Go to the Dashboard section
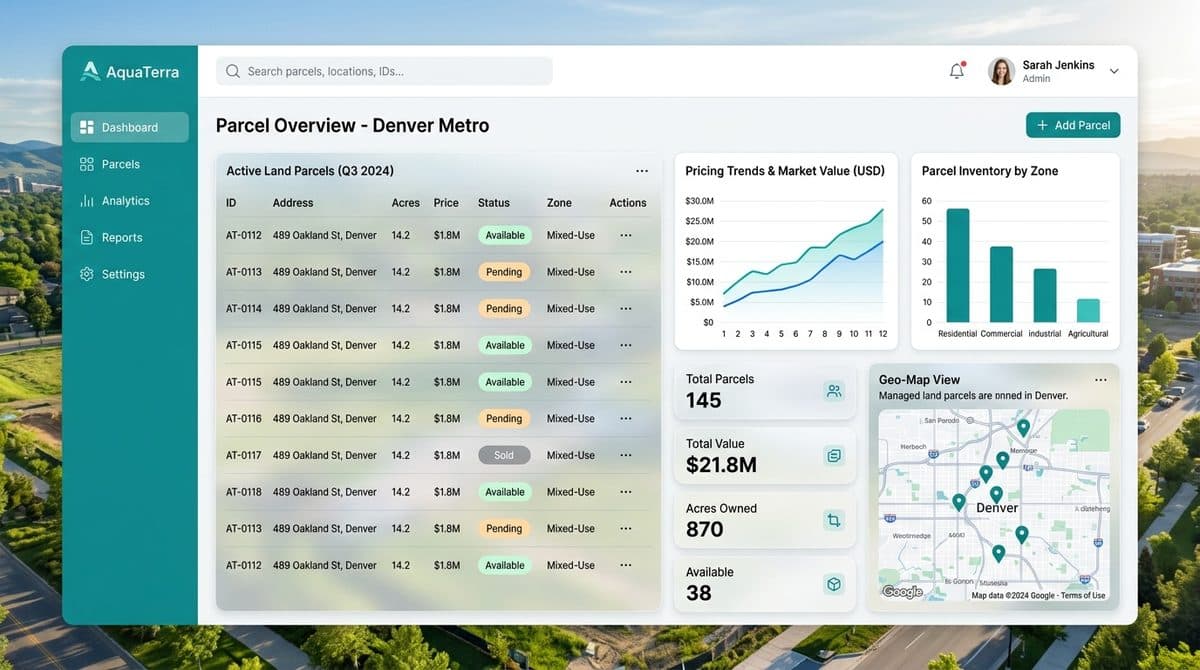 coord(129,127)
